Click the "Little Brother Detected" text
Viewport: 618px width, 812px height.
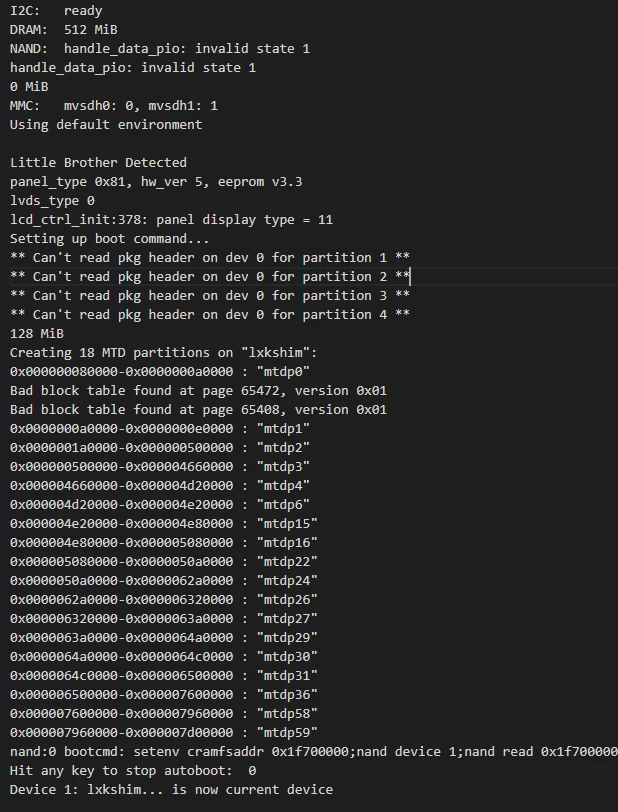point(98,163)
